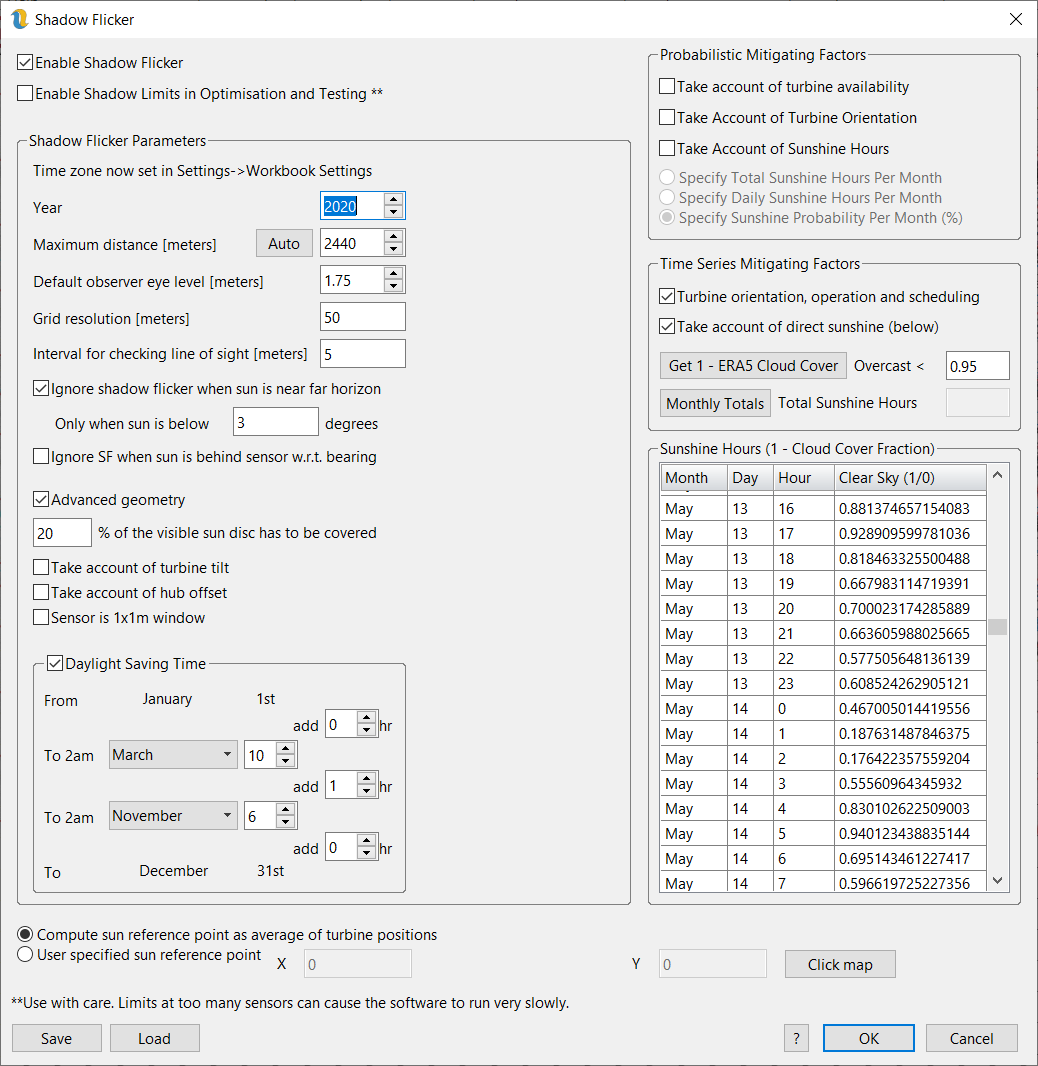
Task: Disable the Enable Shadow Flicker checkbox
Action: pos(26,63)
